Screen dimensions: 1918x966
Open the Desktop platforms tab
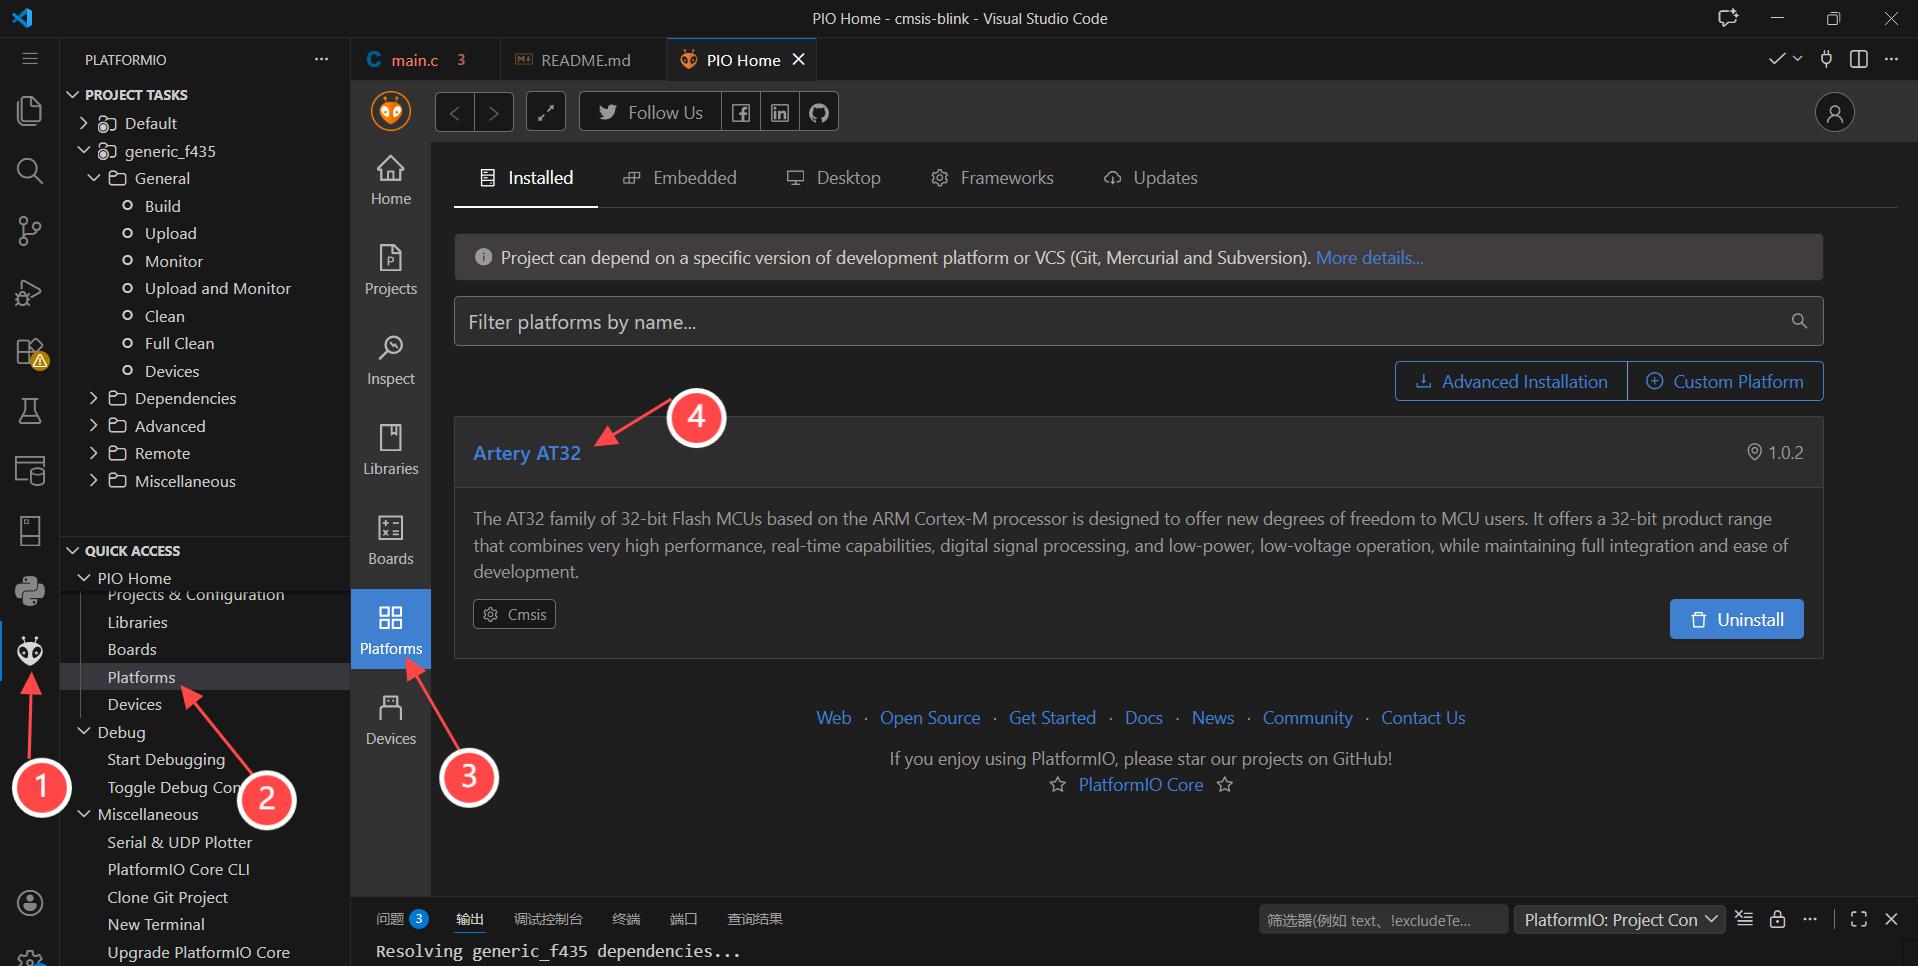(834, 178)
